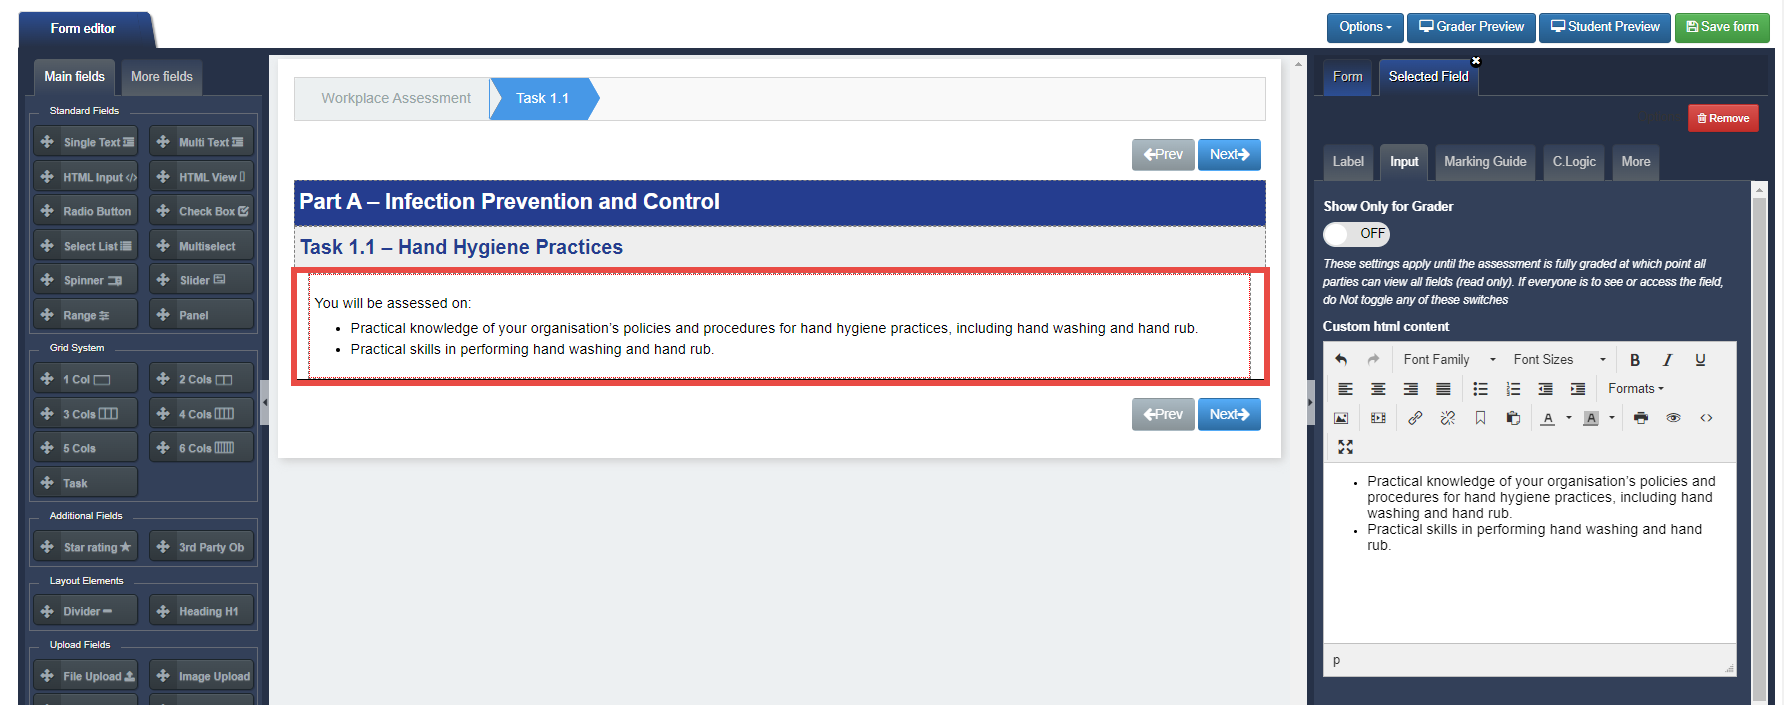Remove the selected field
This screenshot has height=705, width=1784.
1723,118
